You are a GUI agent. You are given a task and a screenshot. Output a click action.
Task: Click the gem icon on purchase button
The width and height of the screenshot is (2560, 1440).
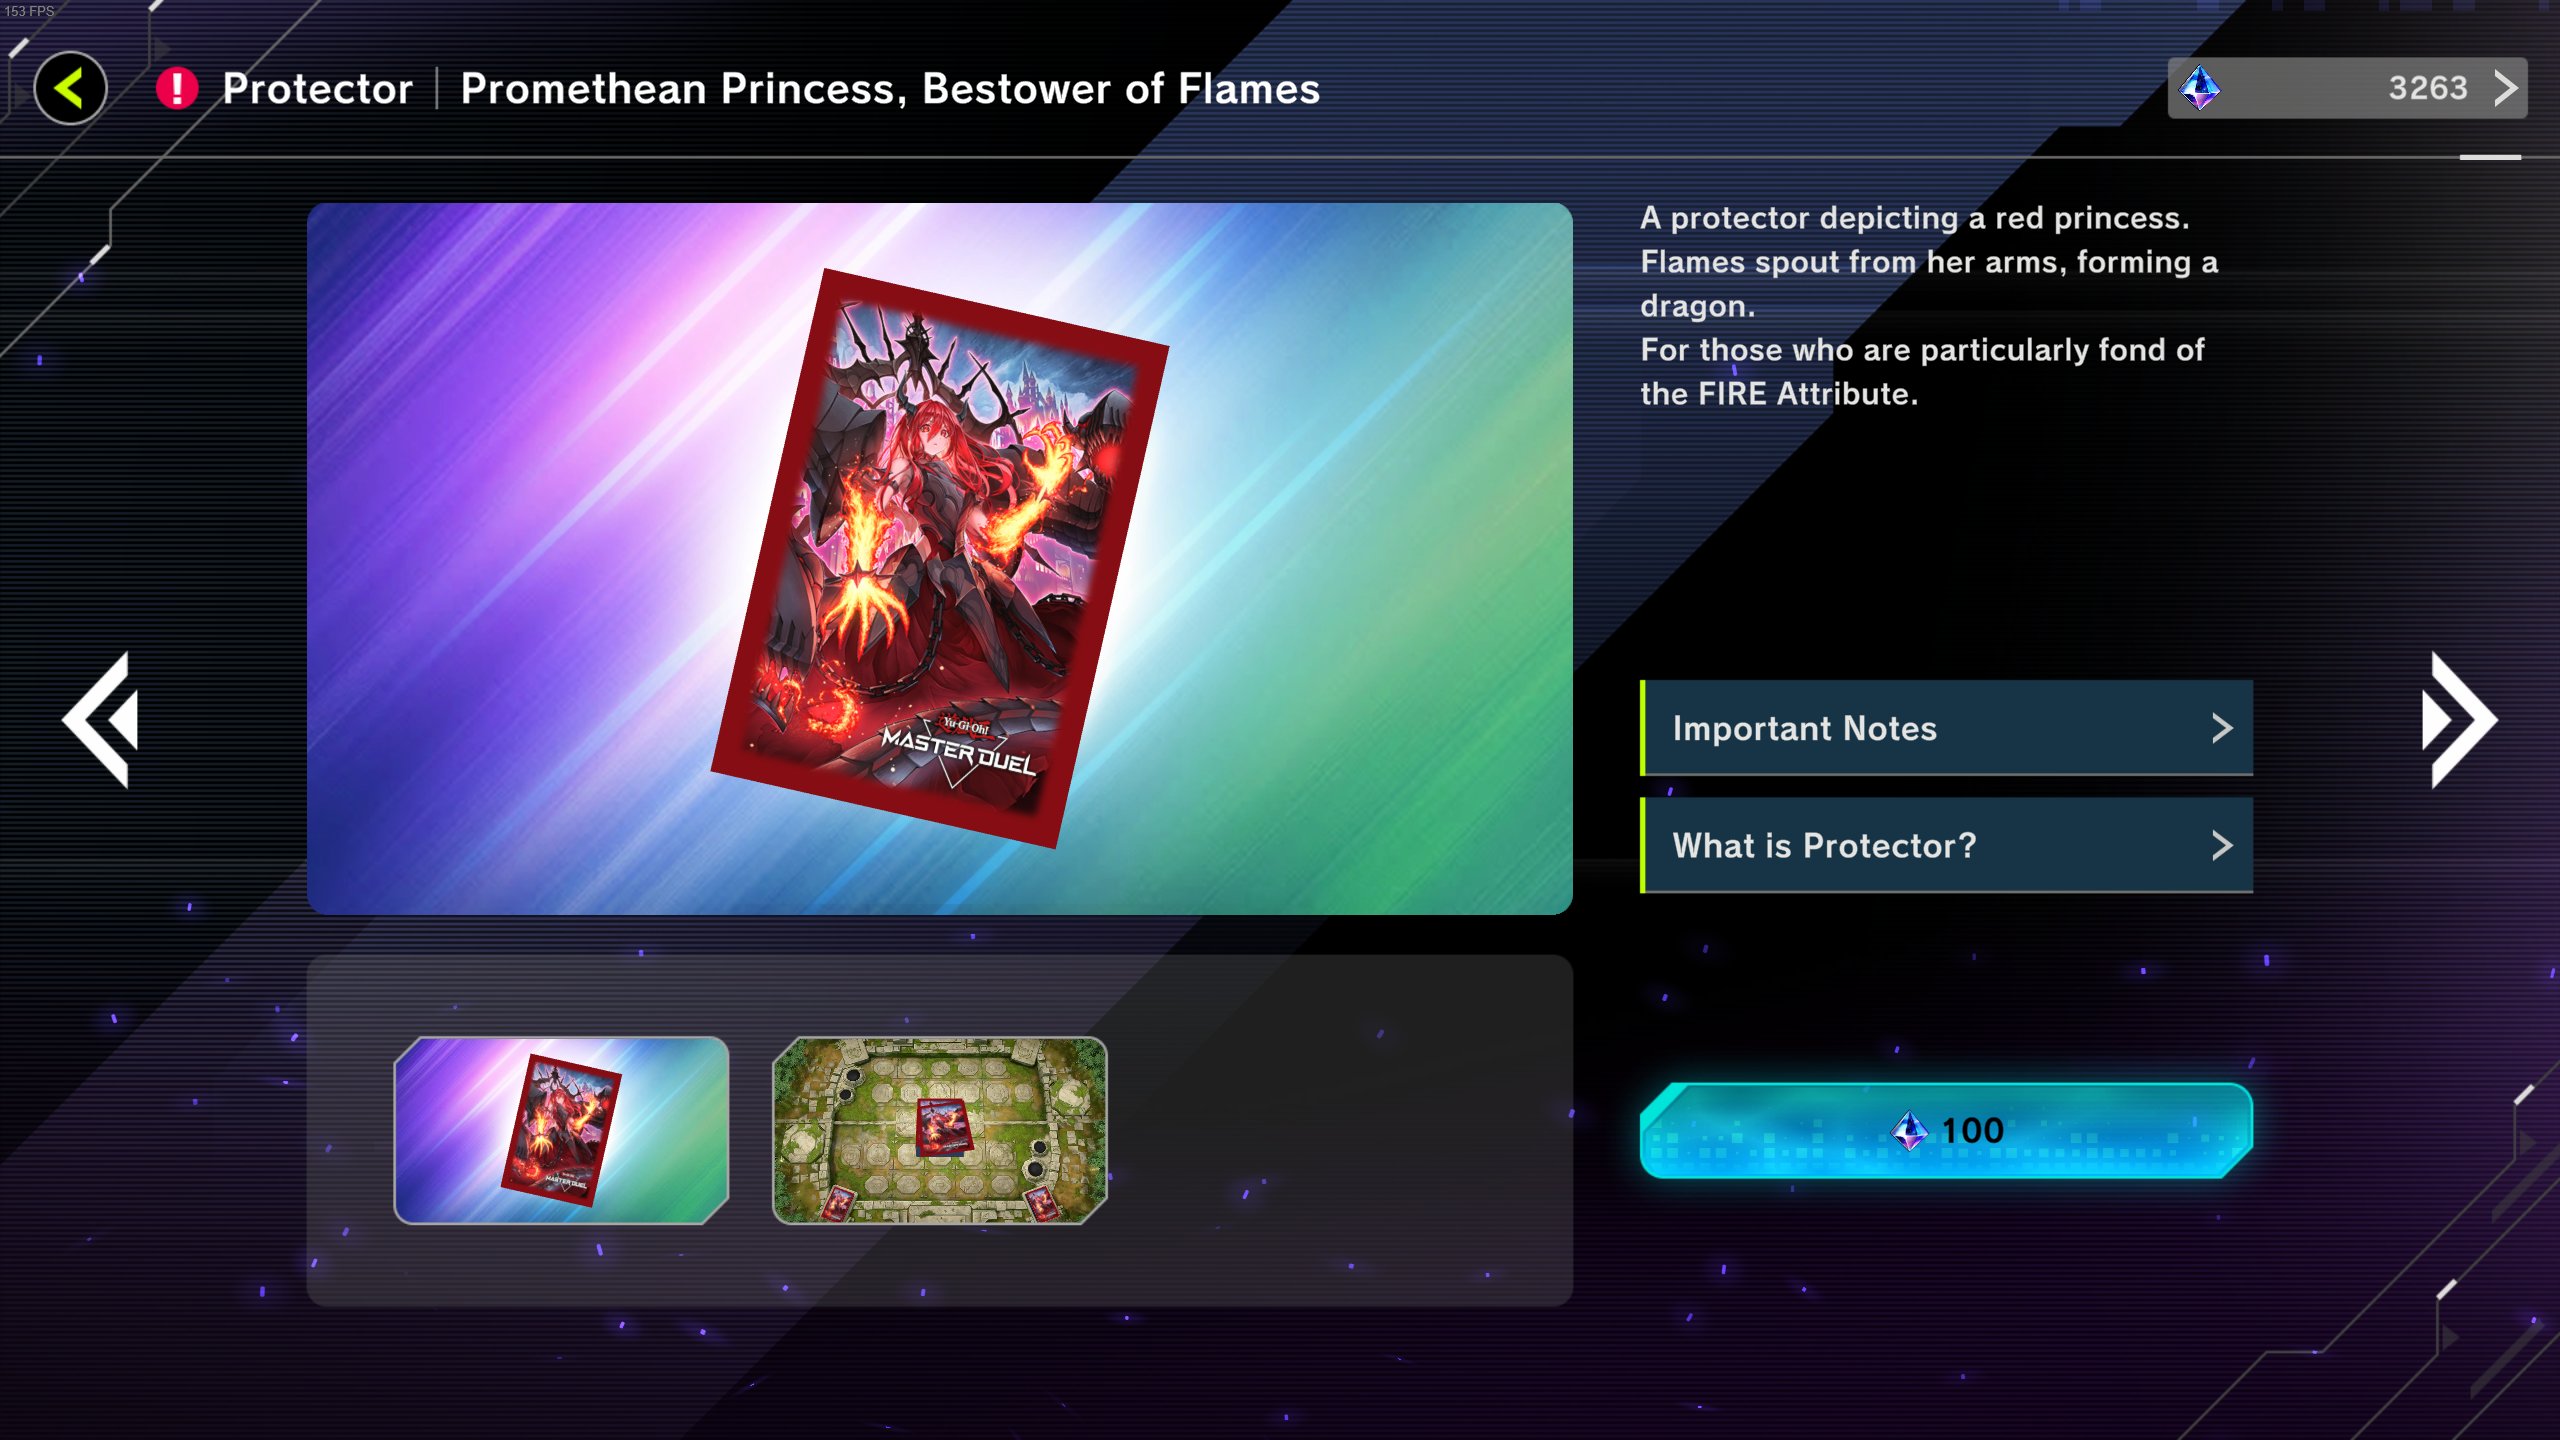coord(1909,1131)
